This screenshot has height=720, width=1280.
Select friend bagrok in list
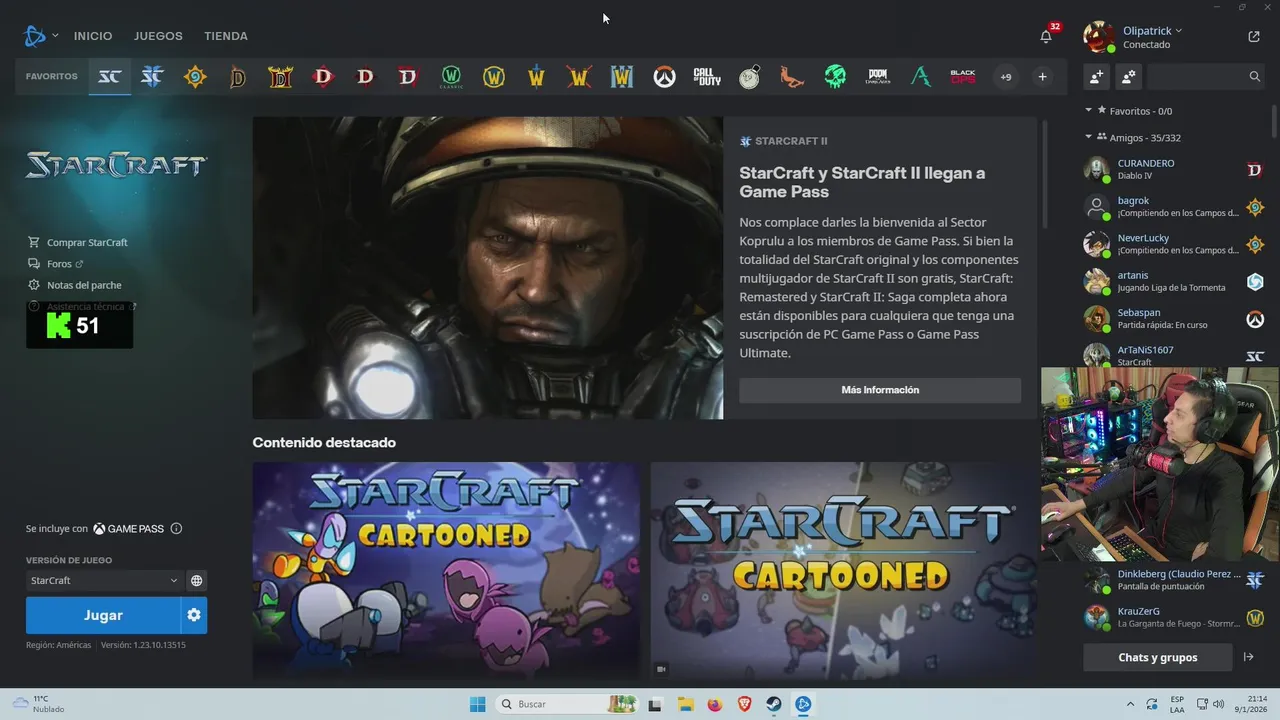(x=1175, y=207)
